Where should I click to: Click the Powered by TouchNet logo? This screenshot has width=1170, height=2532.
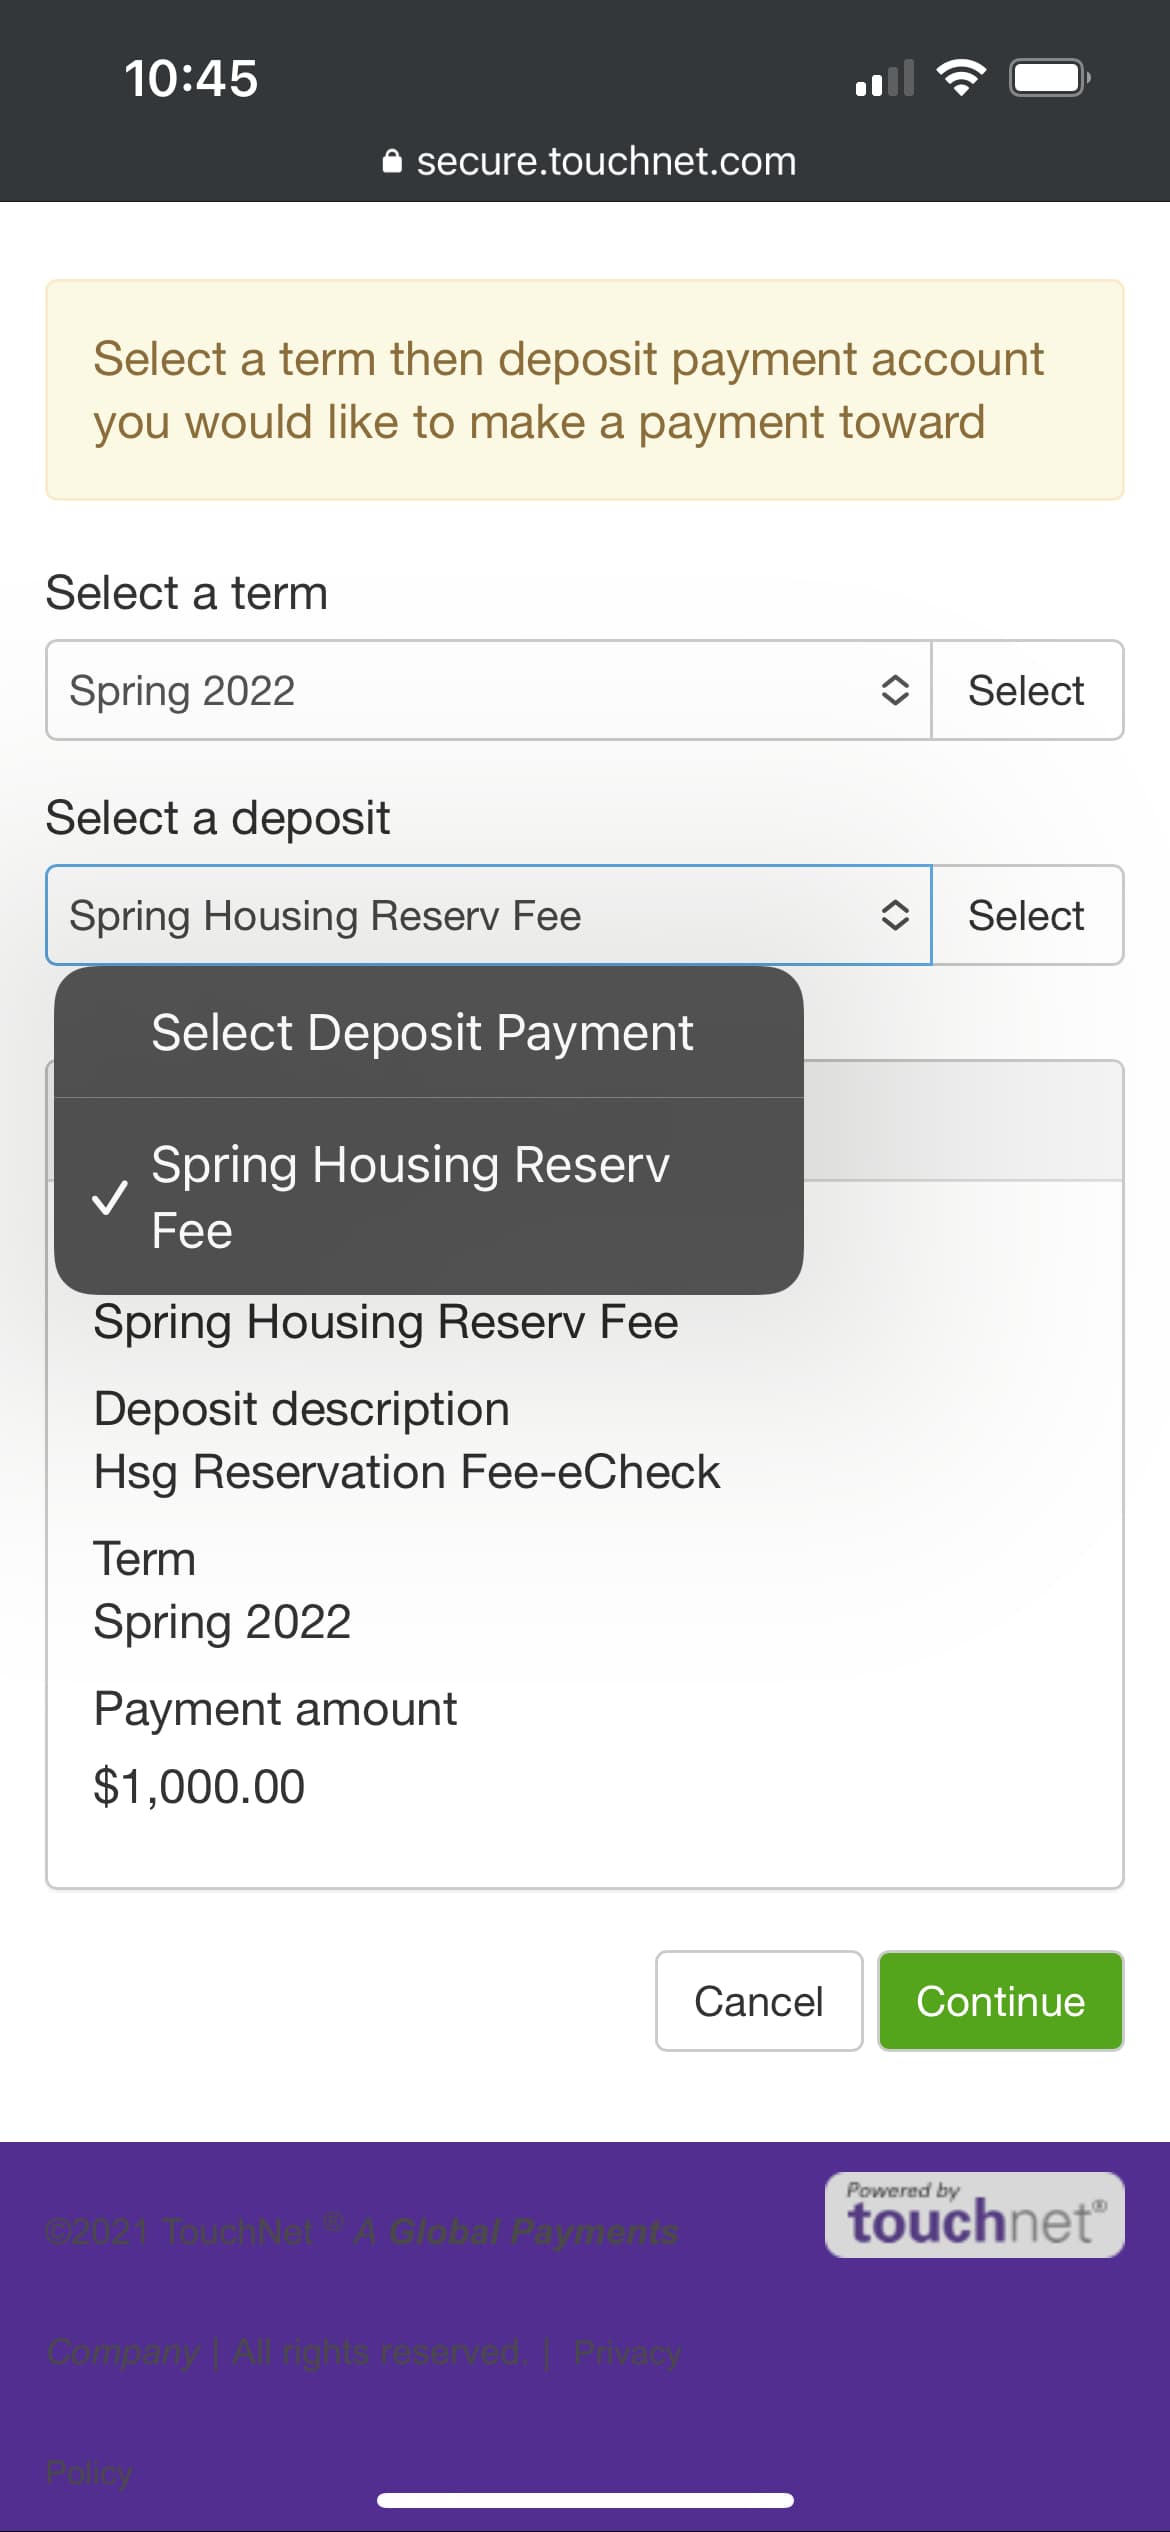click(974, 2214)
